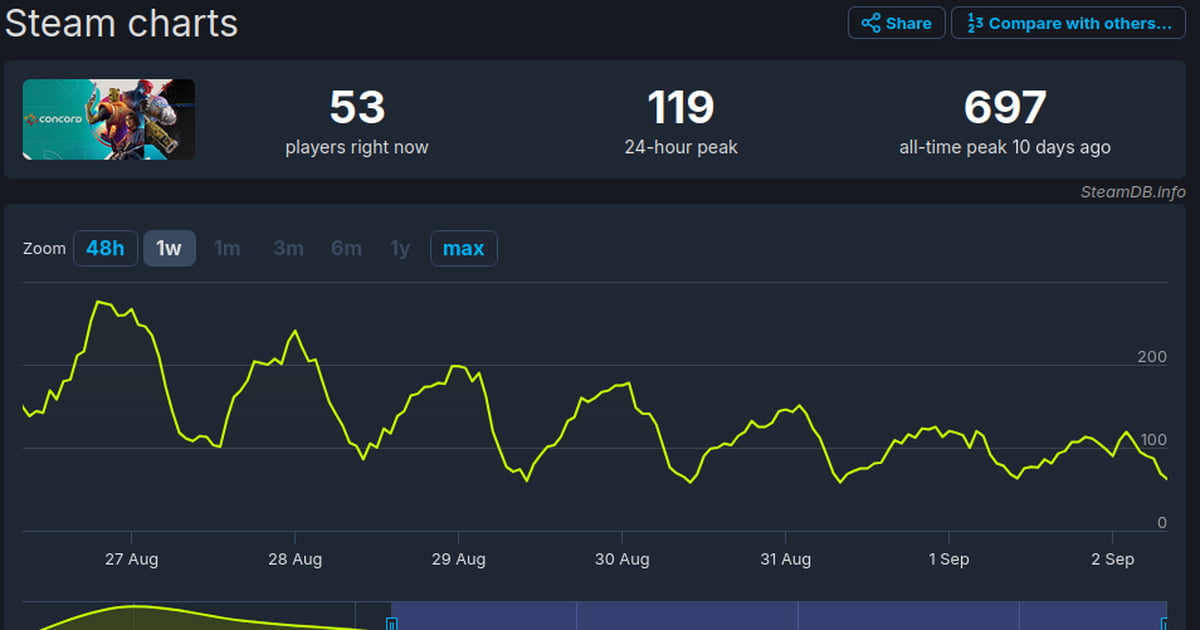Viewport: 1200px width, 630px height.
Task: Click the "24-hour peak" caption
Action: [x=681, y=147]
